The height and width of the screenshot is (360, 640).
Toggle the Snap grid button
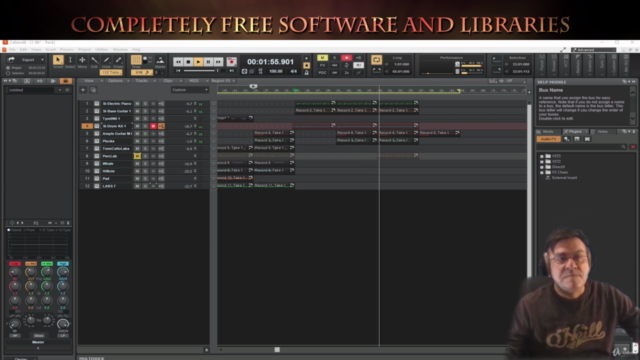click(136, 60)
